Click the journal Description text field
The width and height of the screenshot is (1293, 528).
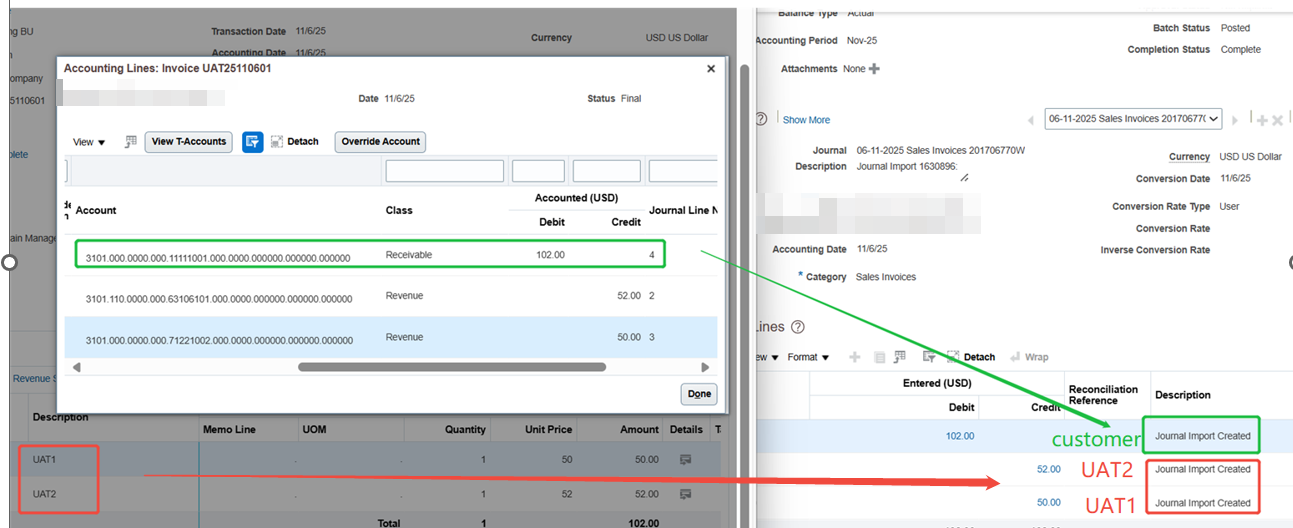click(912, 169)
